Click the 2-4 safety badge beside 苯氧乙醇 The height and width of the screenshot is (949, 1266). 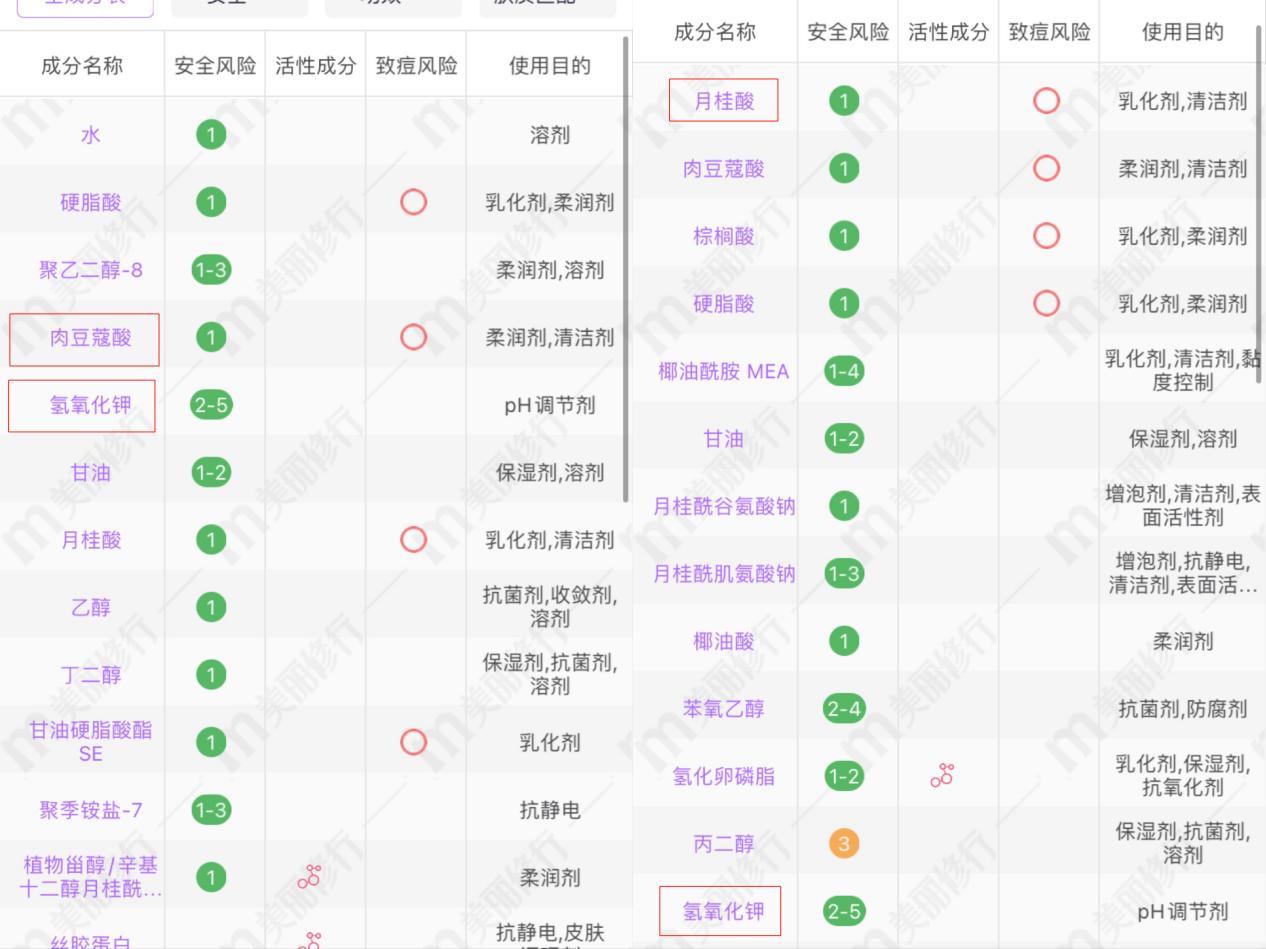845,708
